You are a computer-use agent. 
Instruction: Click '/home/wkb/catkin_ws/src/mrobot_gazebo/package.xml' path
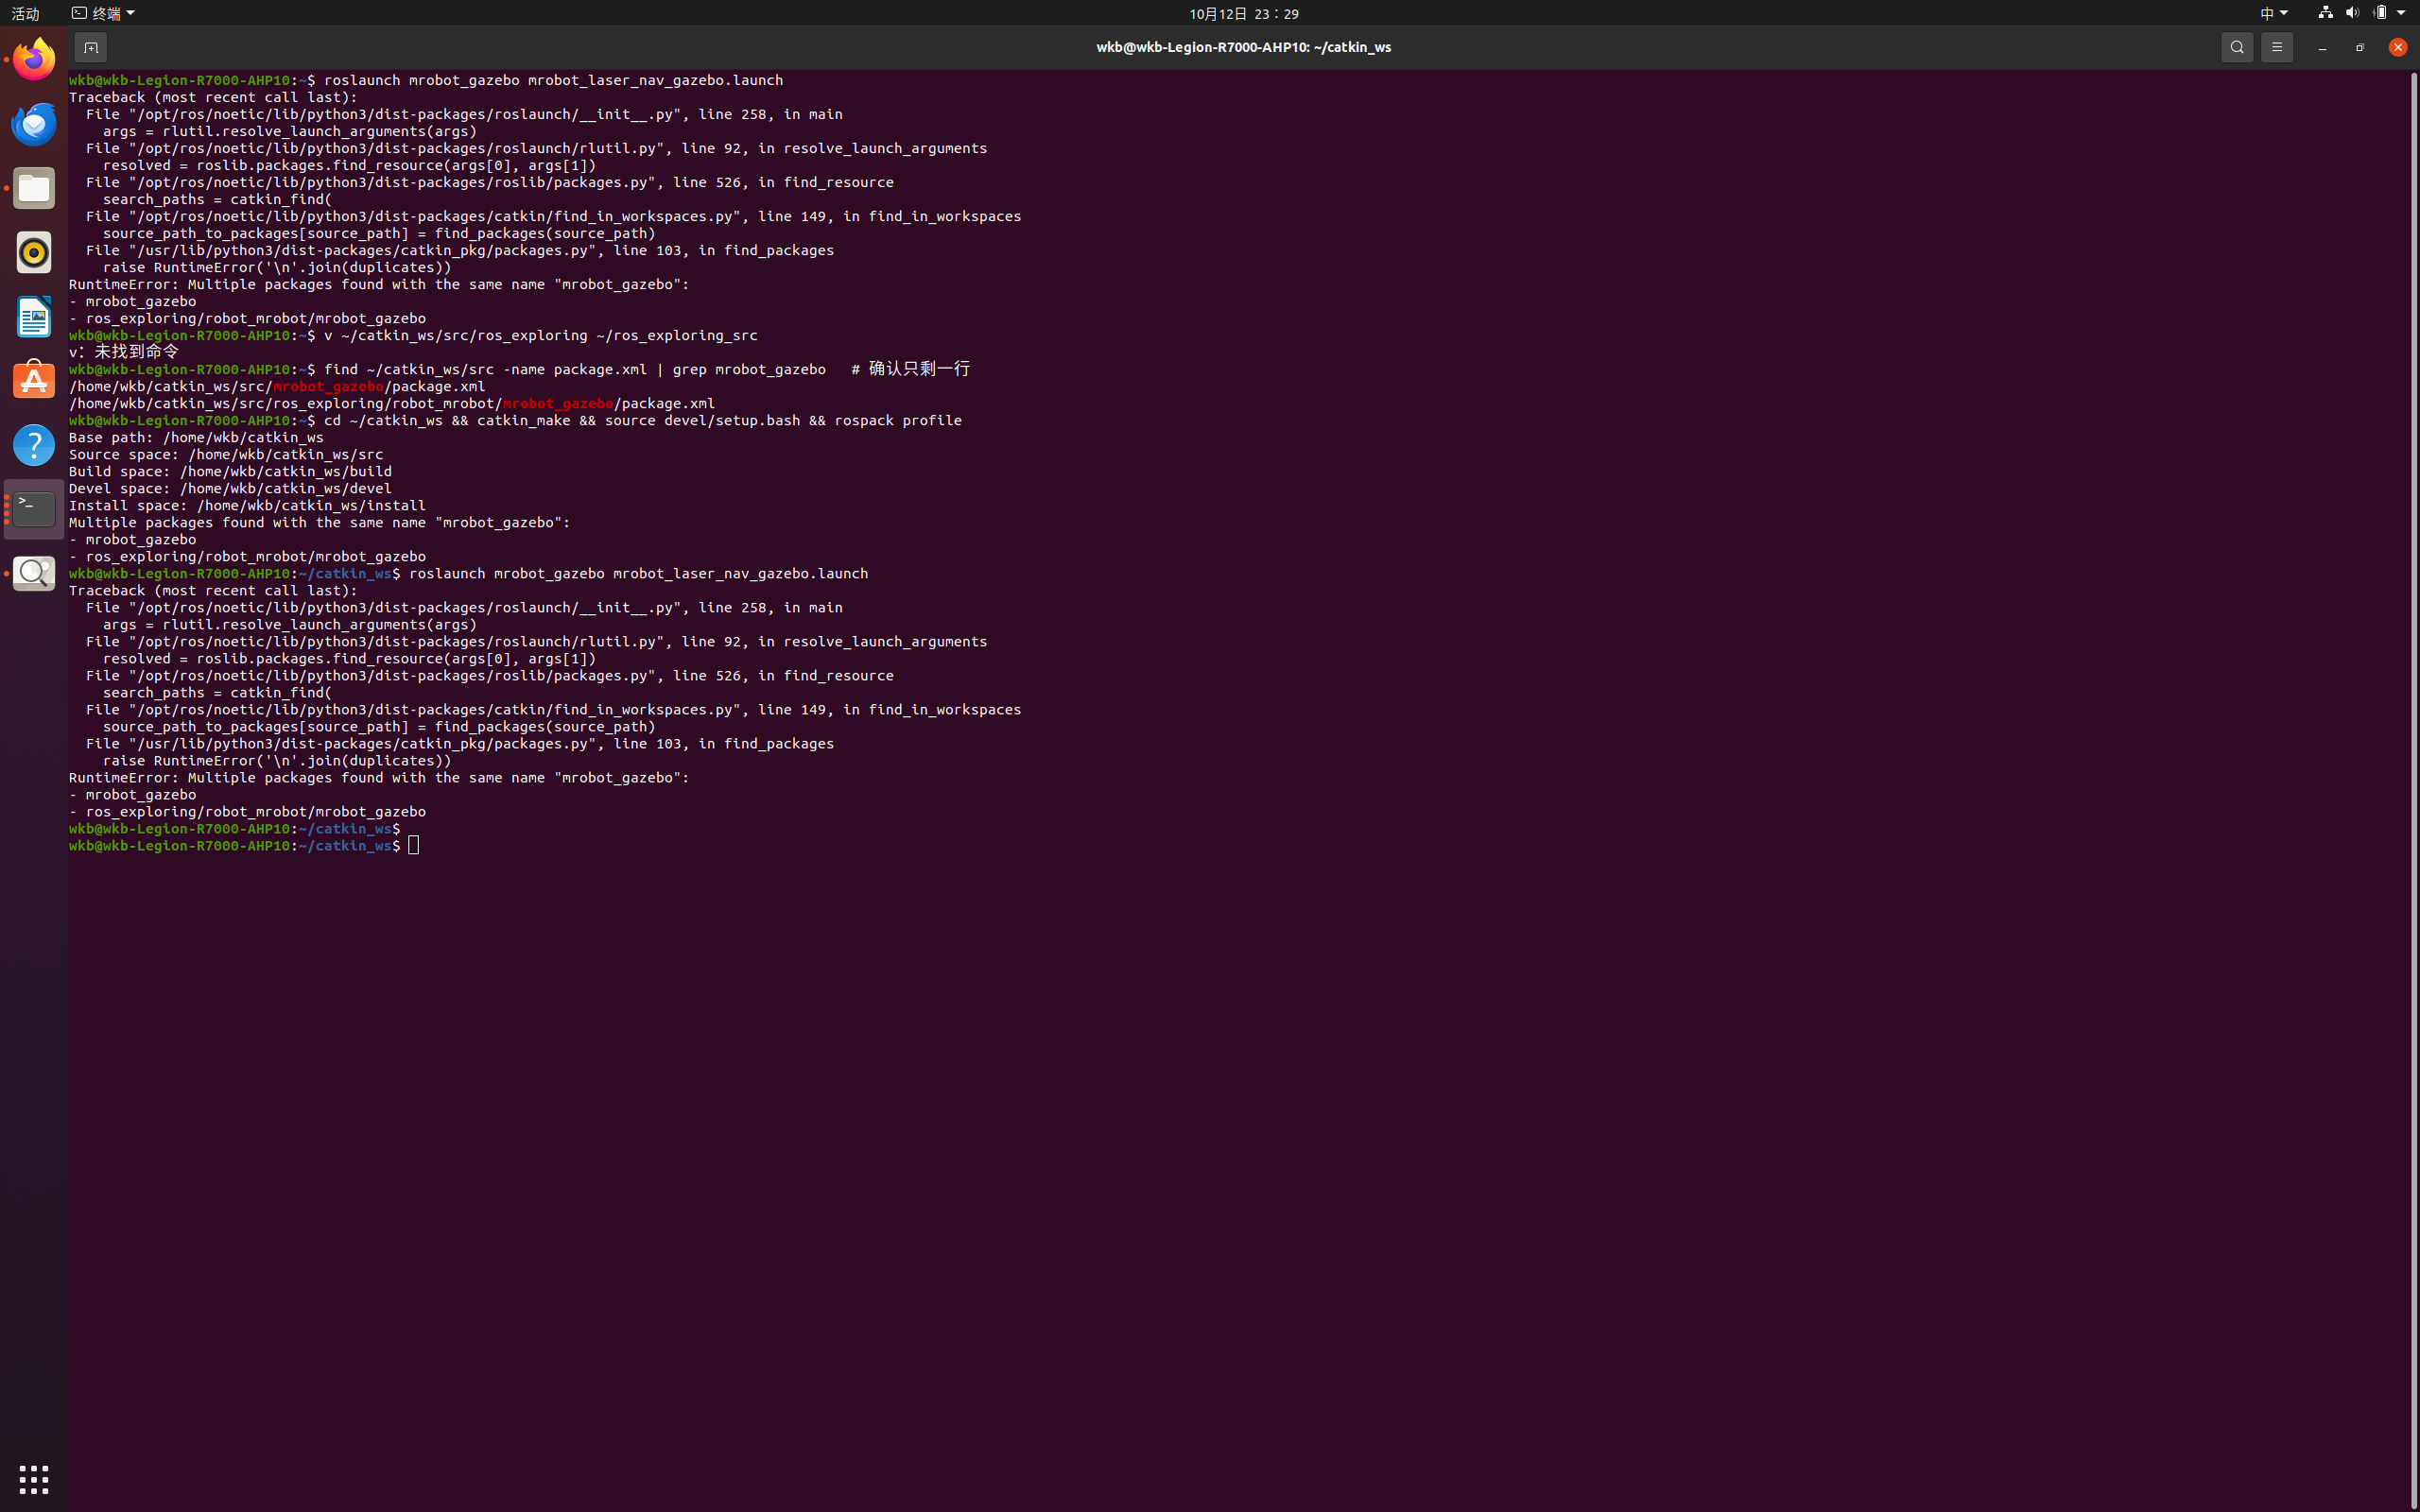pyautogui.click(x=277, y=386)
